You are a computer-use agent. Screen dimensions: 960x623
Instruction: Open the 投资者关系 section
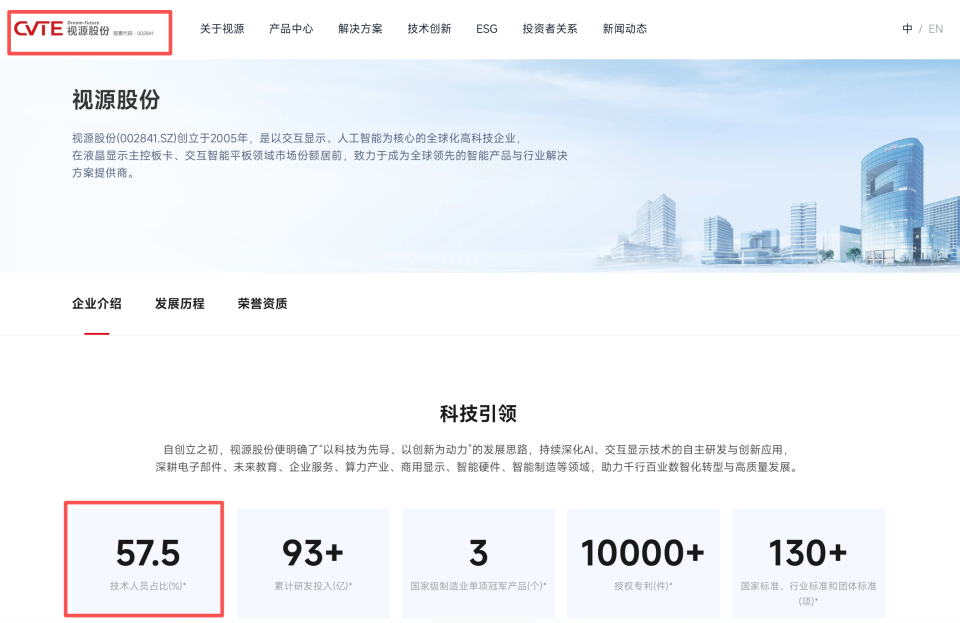pos(552,29)
